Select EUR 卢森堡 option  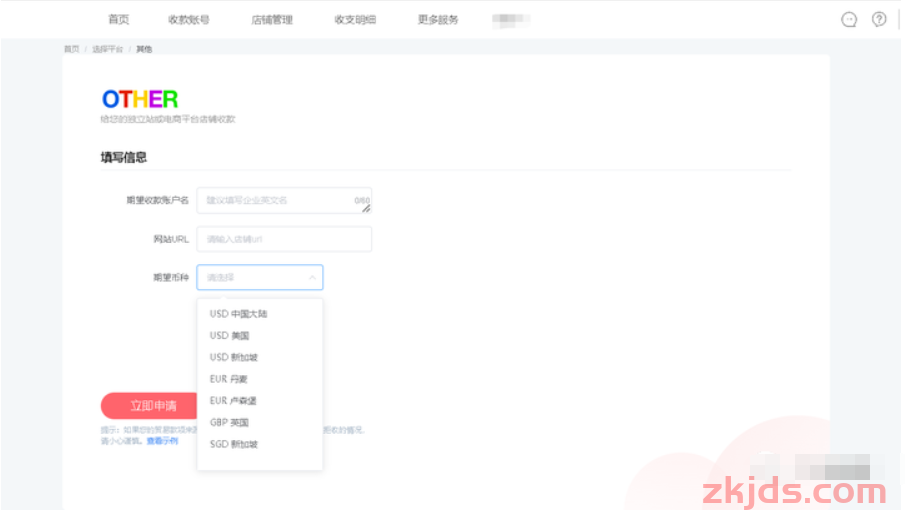pyautogui.click(x=260, y=401)
